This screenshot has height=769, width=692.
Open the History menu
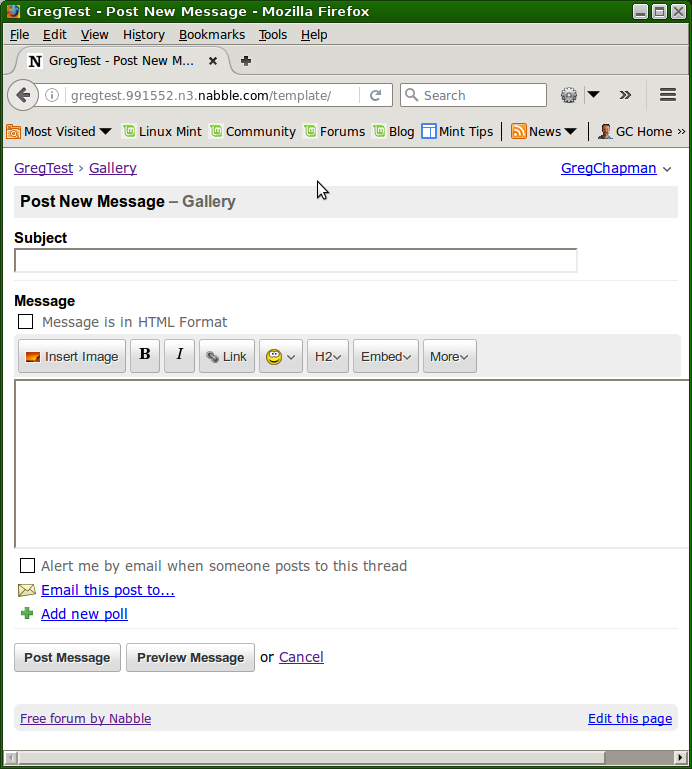143,35
